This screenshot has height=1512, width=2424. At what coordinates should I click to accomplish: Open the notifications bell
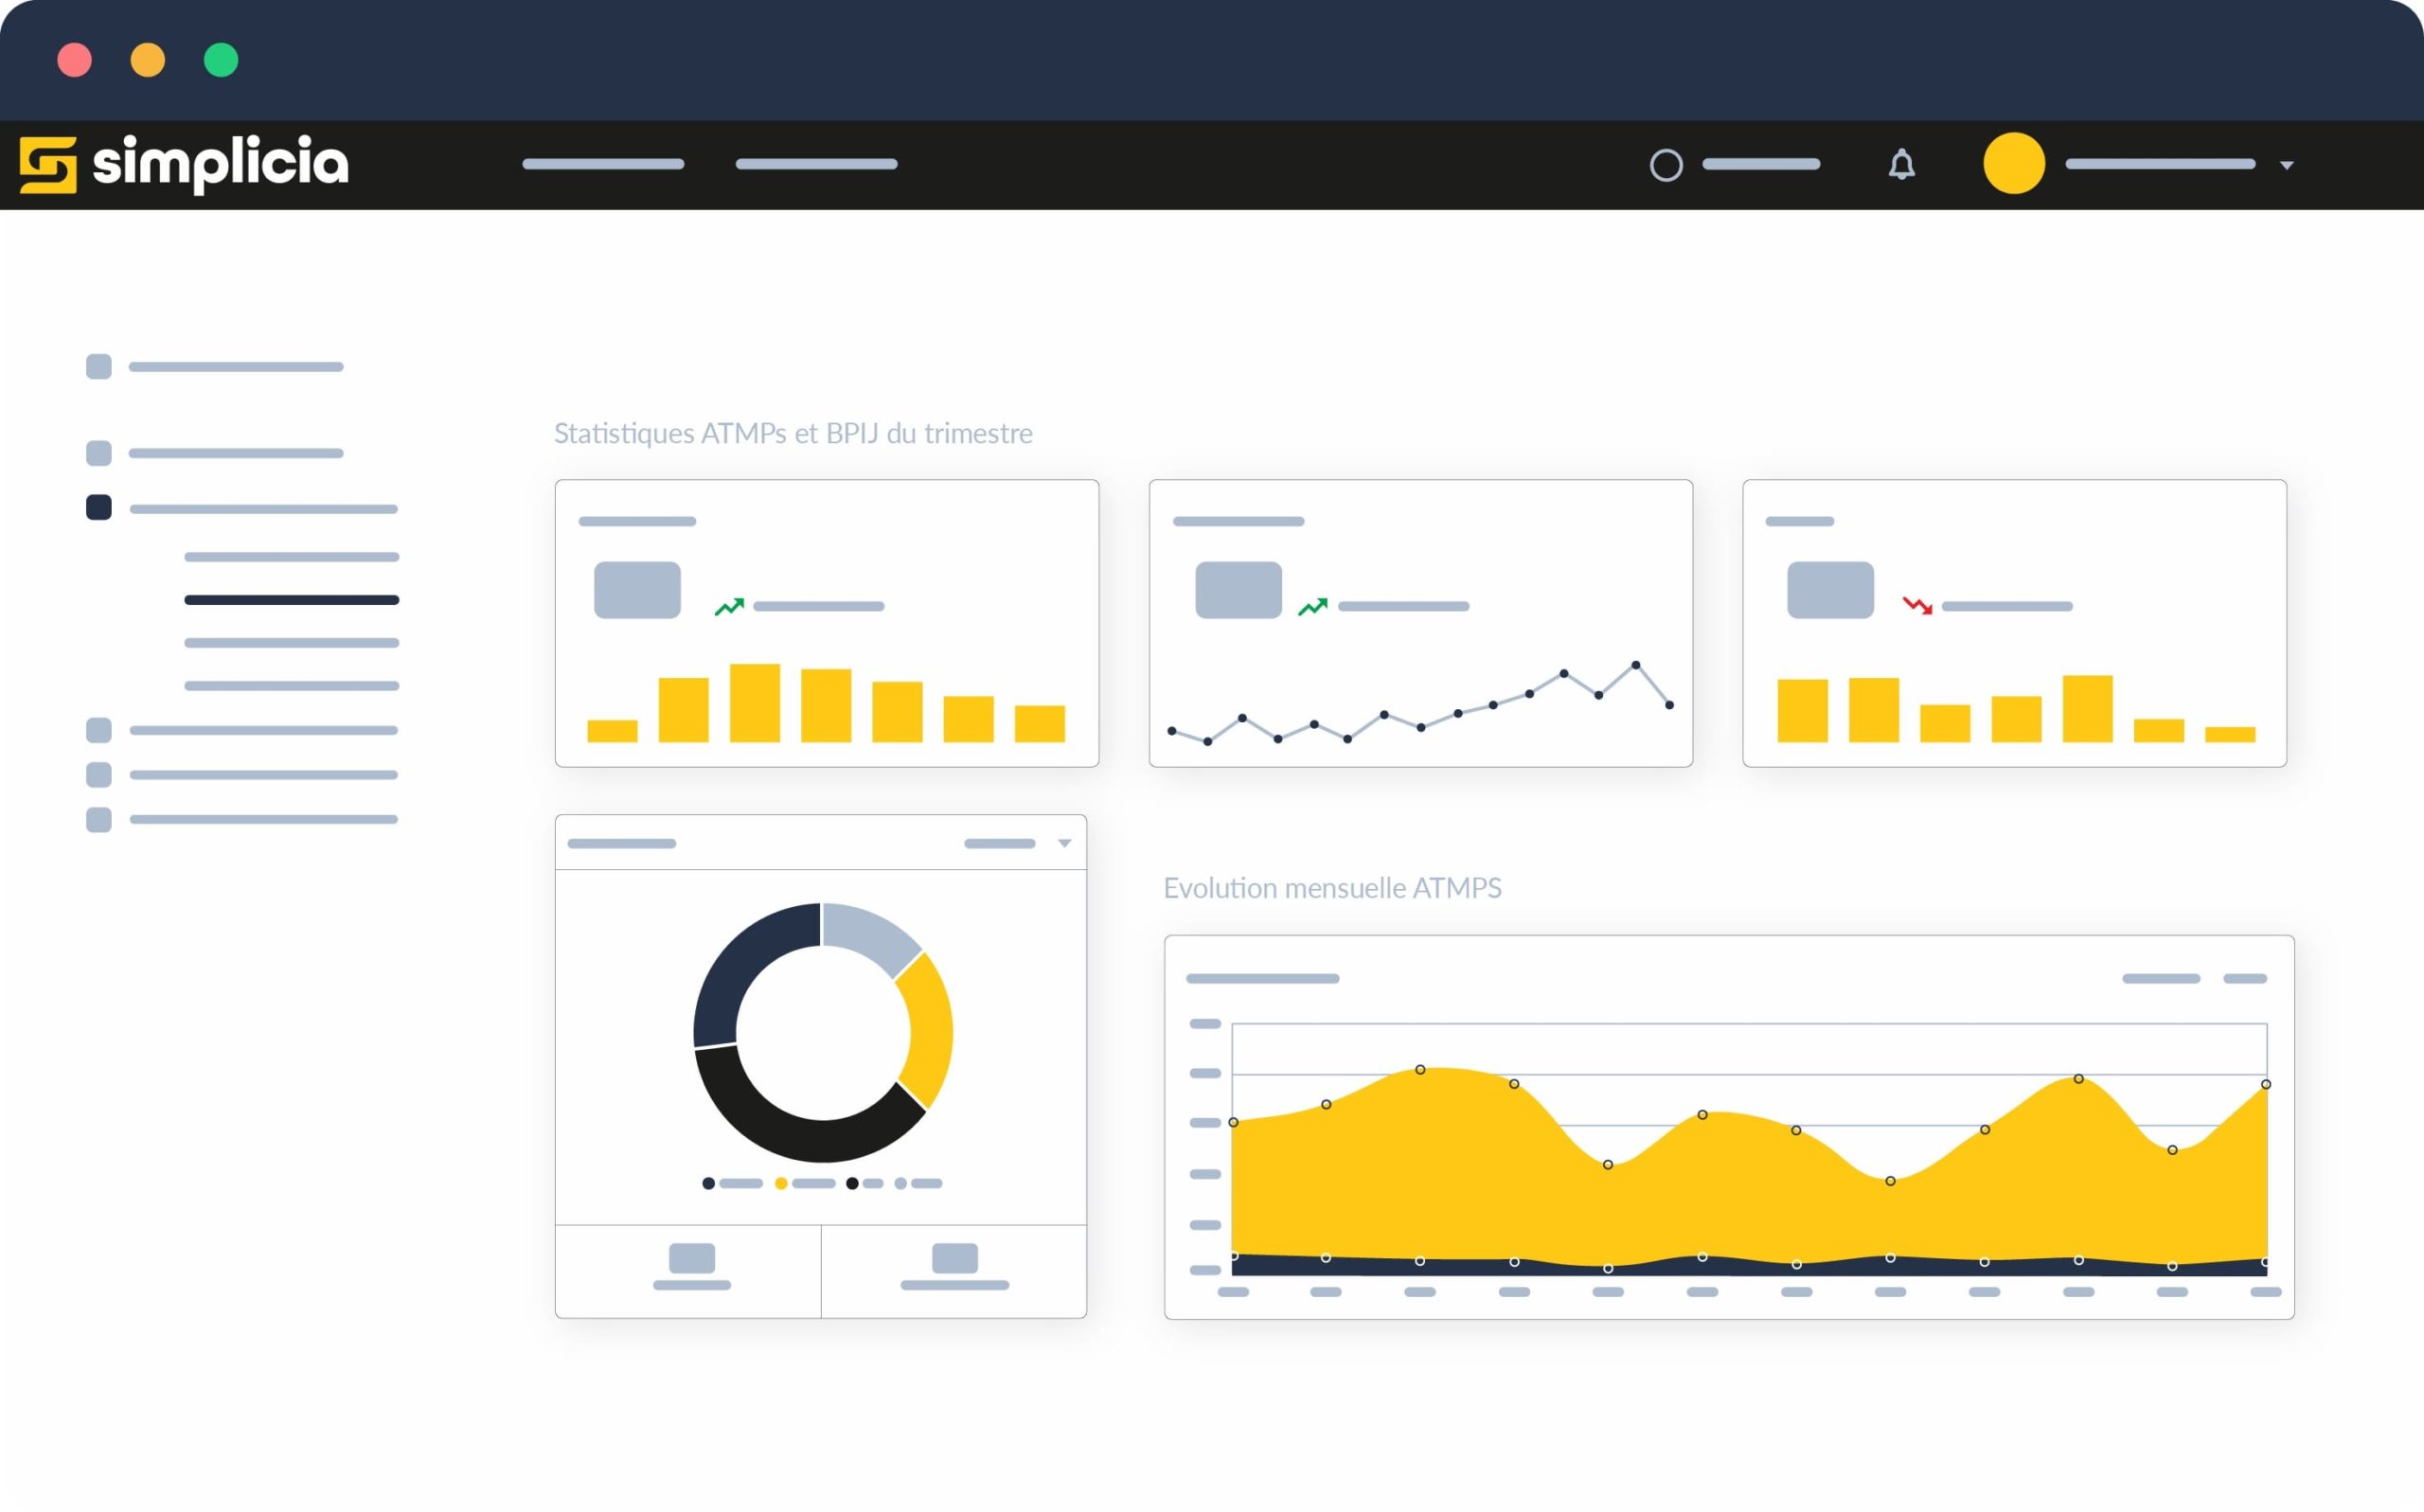[x=1901, y=164]
